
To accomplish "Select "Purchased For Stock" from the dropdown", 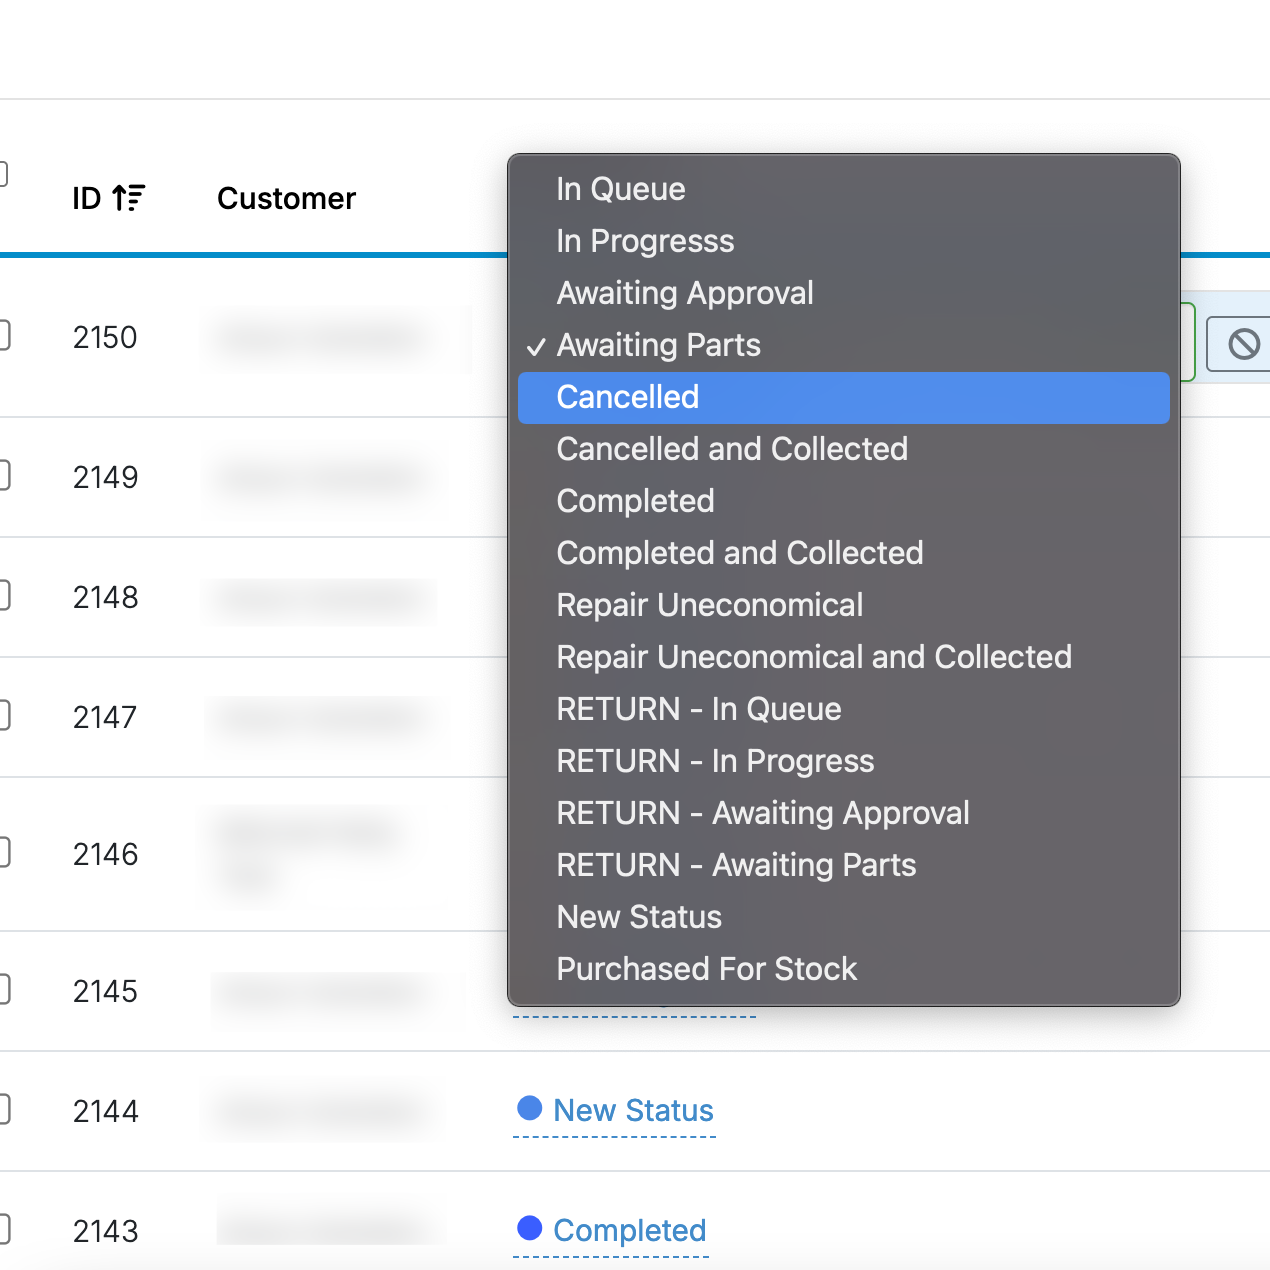I will point(706,969).
